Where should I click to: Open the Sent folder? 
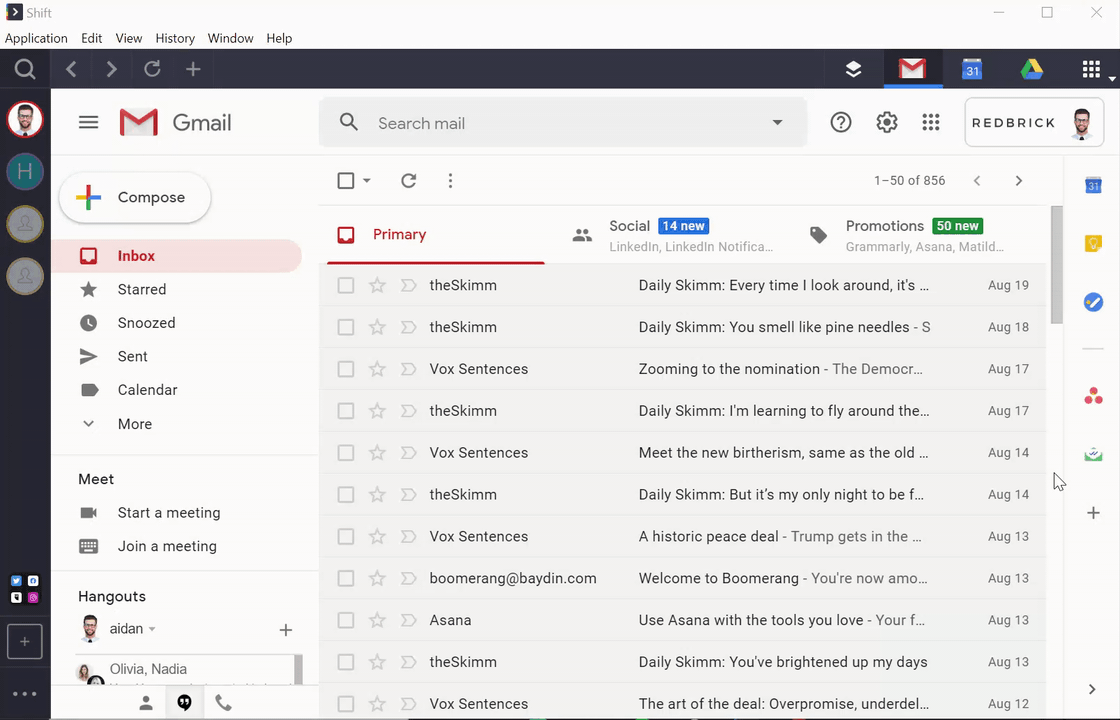click(x=132, y=356)
